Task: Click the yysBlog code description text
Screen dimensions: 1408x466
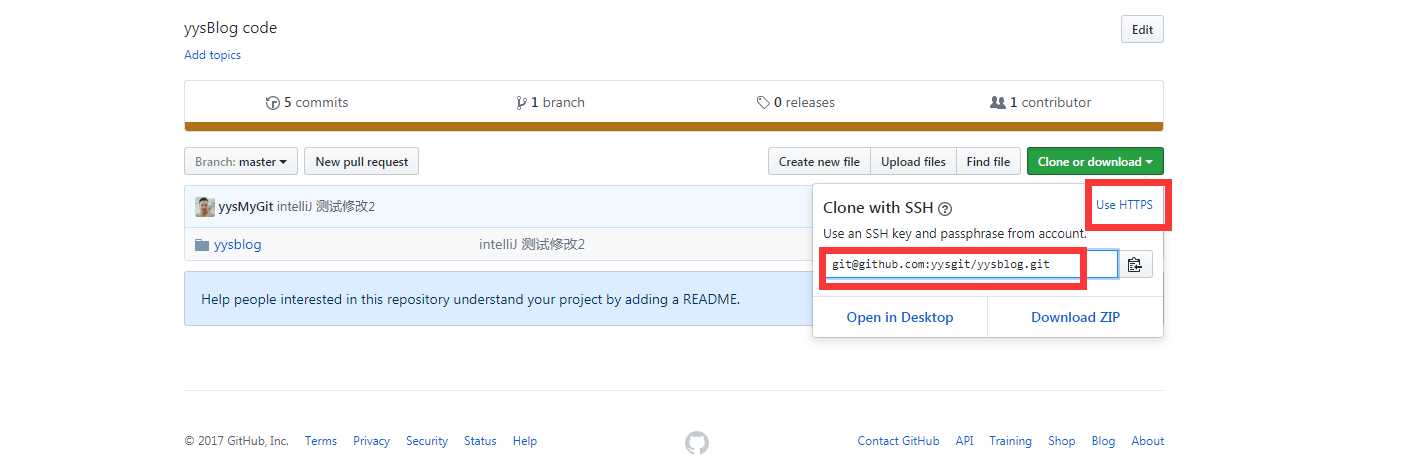Action: click(231, 28)
